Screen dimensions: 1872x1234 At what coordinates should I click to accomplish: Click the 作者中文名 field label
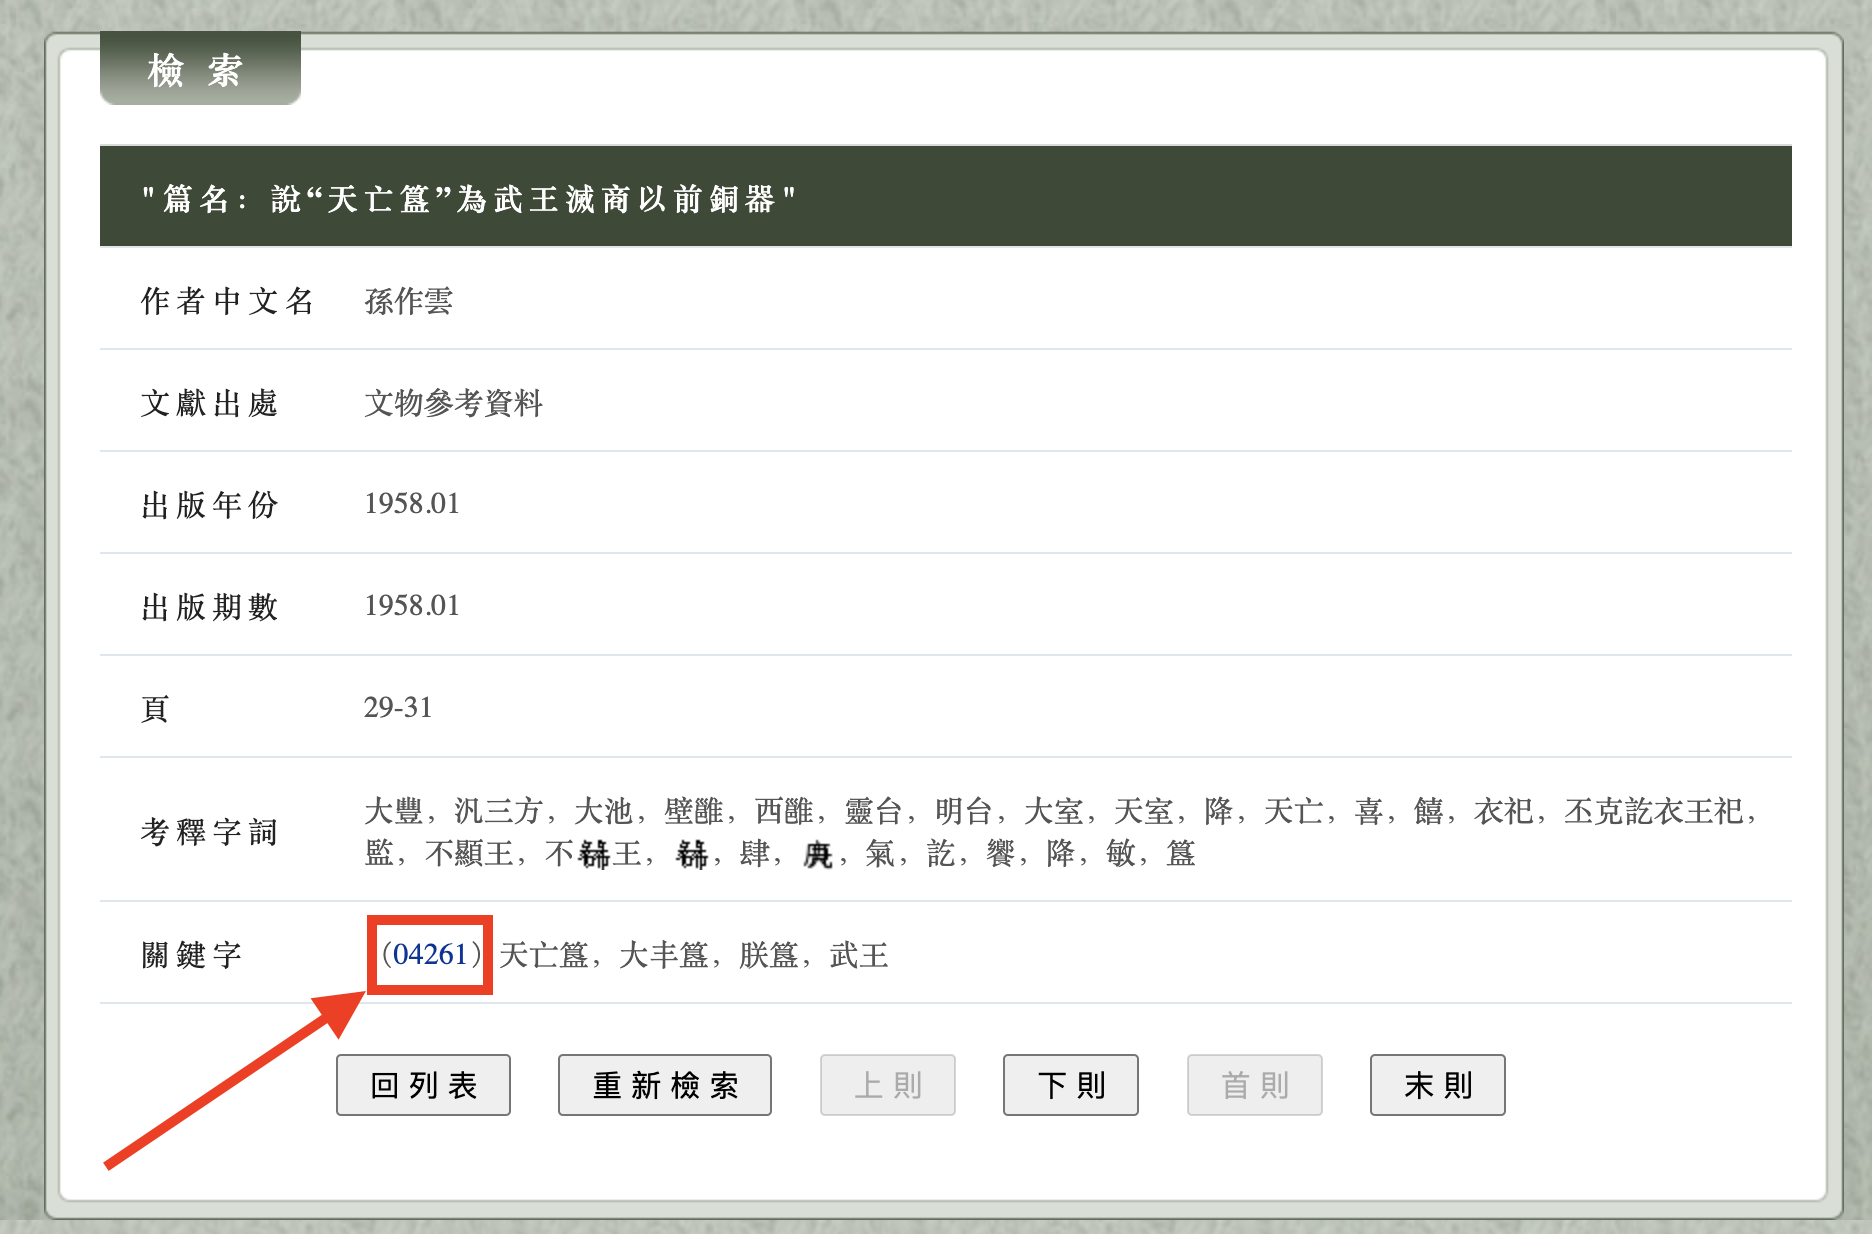(227, 301)
